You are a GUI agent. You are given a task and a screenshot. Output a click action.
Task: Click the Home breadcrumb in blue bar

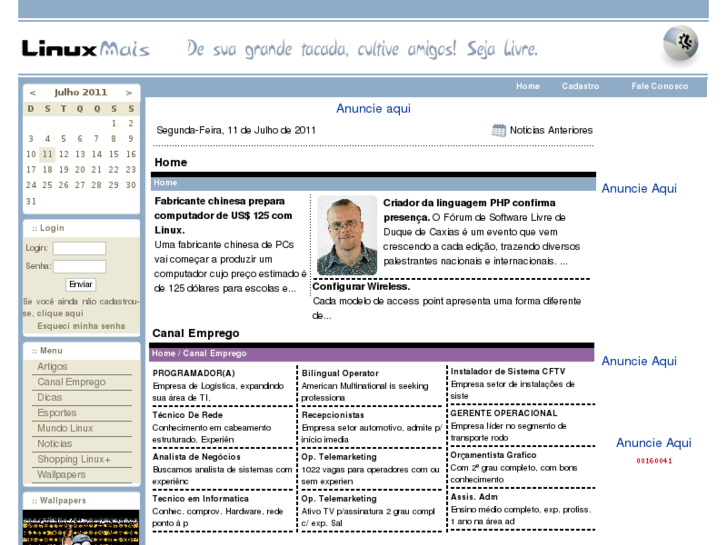coord(166,183)
